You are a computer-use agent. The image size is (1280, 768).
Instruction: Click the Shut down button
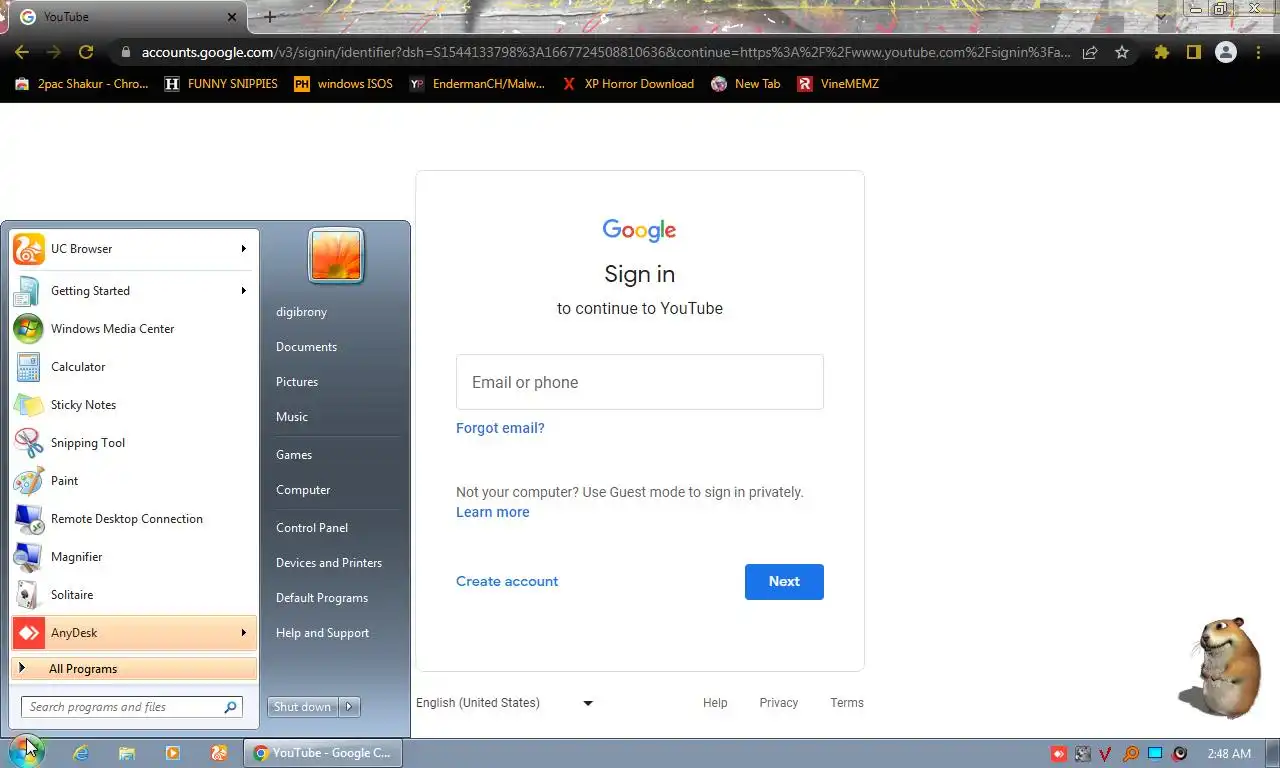pyautogui.click(x=303, y=707)
